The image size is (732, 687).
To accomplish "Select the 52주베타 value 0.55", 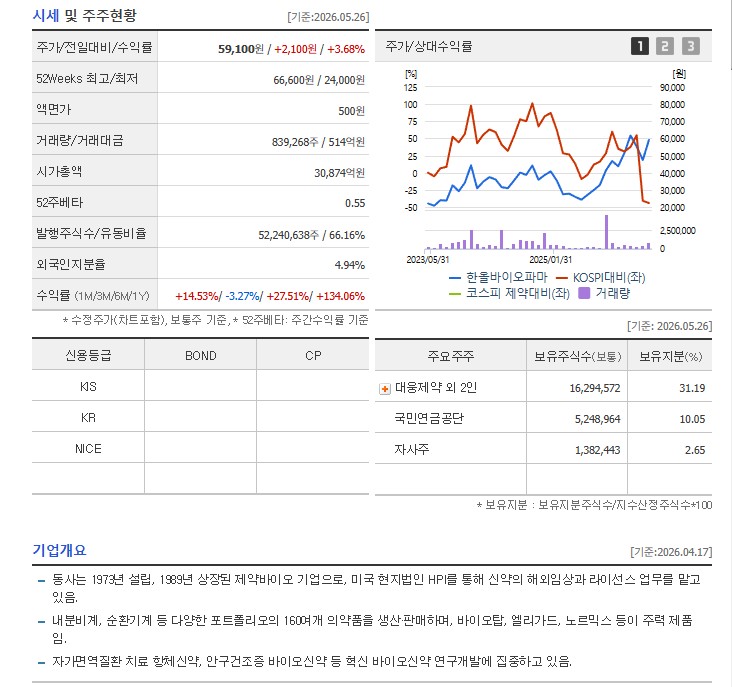I will pos(355,203).
